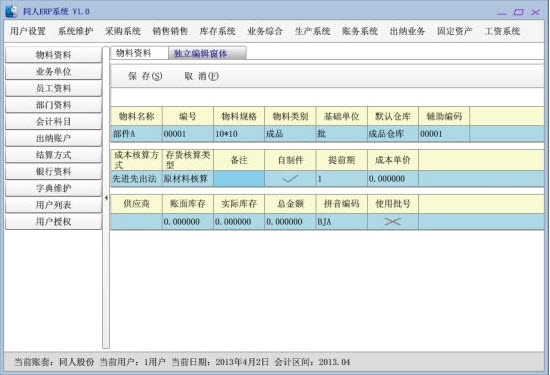Select the 基础单位 cell 批
550x375 pixels.
click(341, 134)
